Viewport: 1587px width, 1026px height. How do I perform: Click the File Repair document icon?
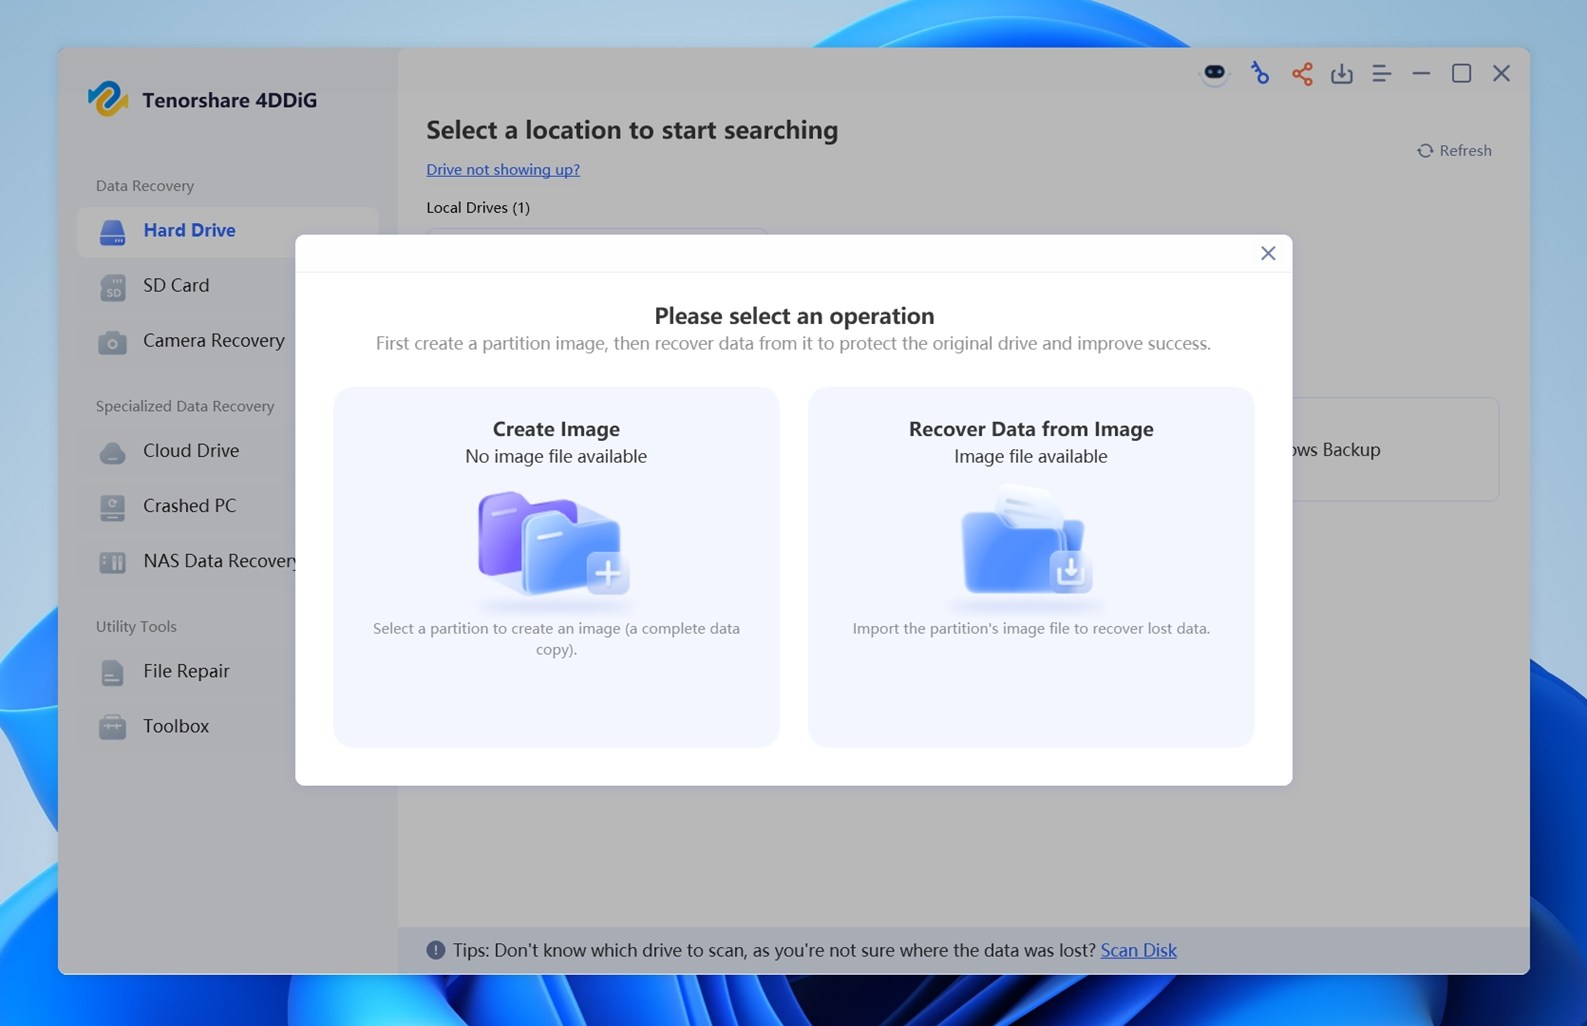(x=112, y=672)
